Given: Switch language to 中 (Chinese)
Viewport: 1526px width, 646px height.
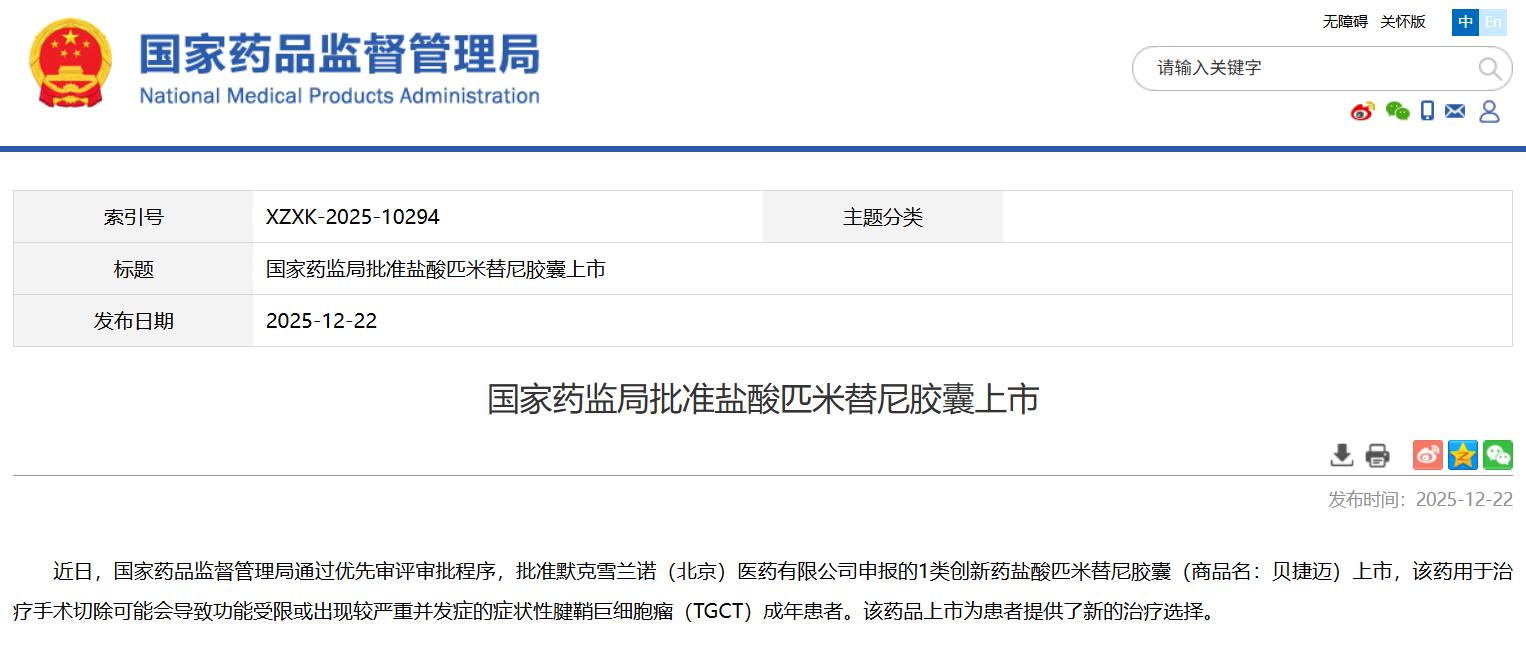Looking at the screenshot, I should coord(1465,22).
